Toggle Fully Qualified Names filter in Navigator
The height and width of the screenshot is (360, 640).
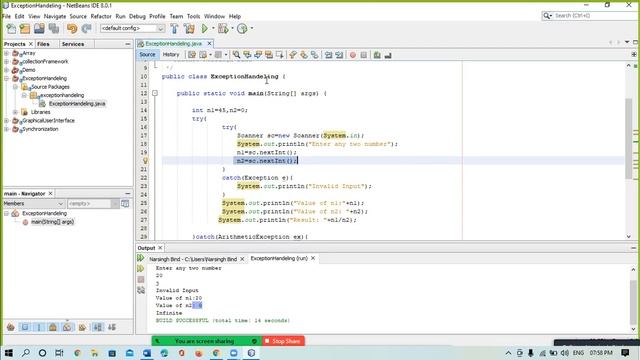82,327
